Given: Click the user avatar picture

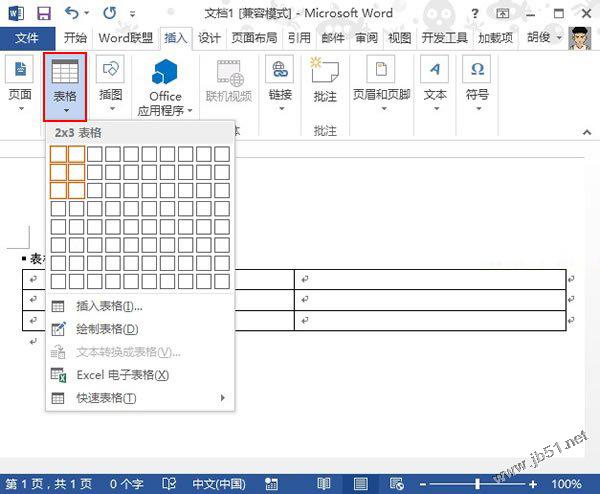Looking at the screenshot, I should [x=579, y=38].
